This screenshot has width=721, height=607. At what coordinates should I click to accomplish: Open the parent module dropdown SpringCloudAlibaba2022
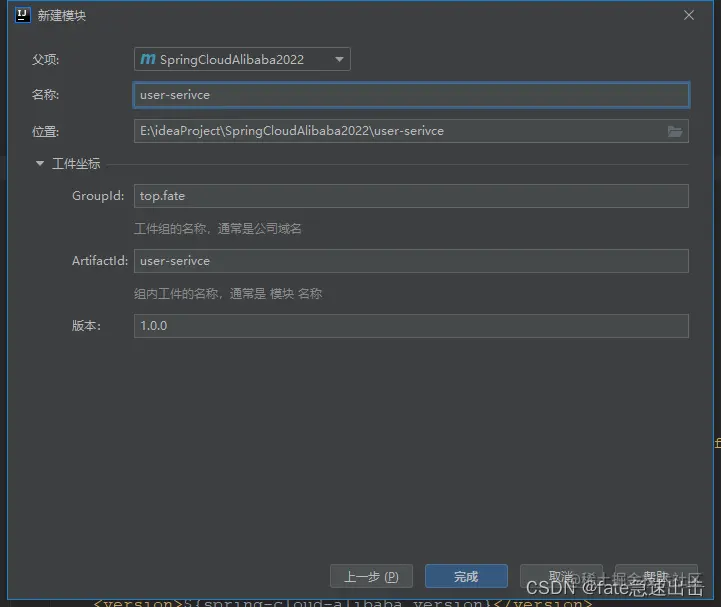[x=242, y=59]
